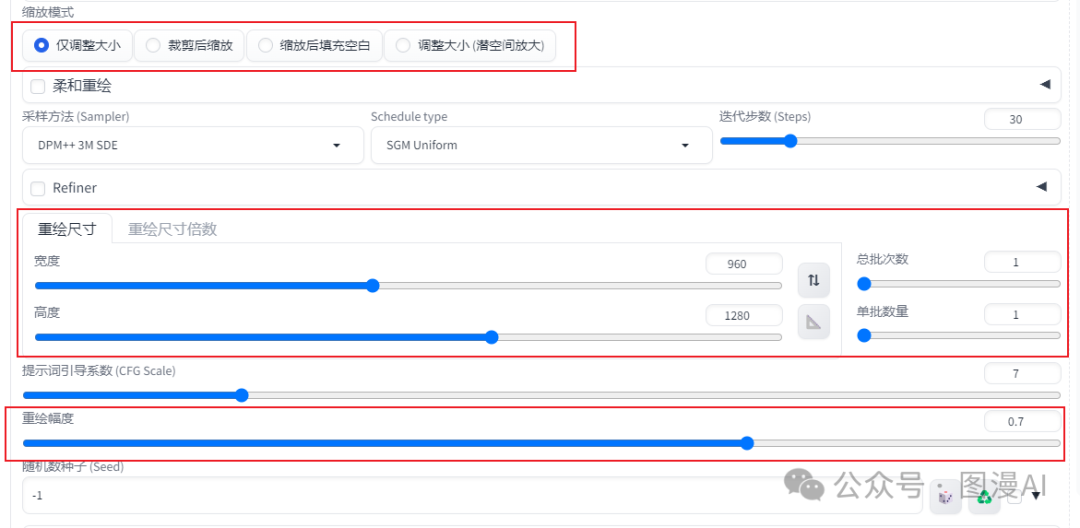The width and height of the screenshot is (1080, 528).
Task: Click the 缩放模式 label
Action: [x=48, y=12]
